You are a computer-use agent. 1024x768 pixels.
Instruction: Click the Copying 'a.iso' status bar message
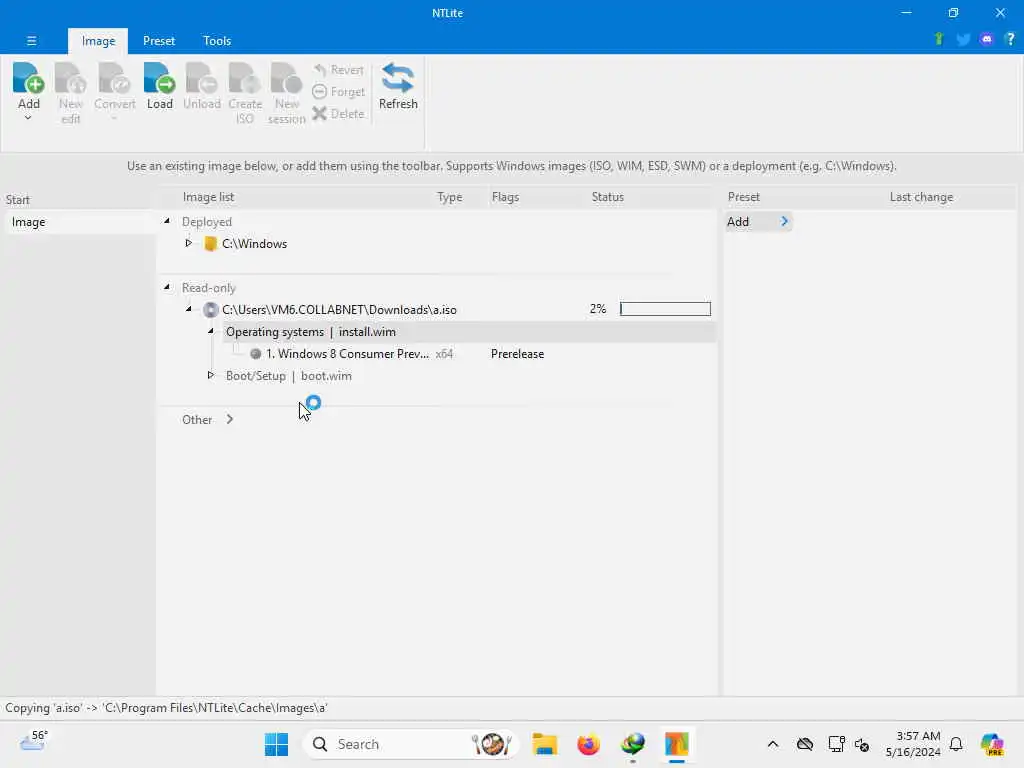pyautogui.click(x=166, y=708)
